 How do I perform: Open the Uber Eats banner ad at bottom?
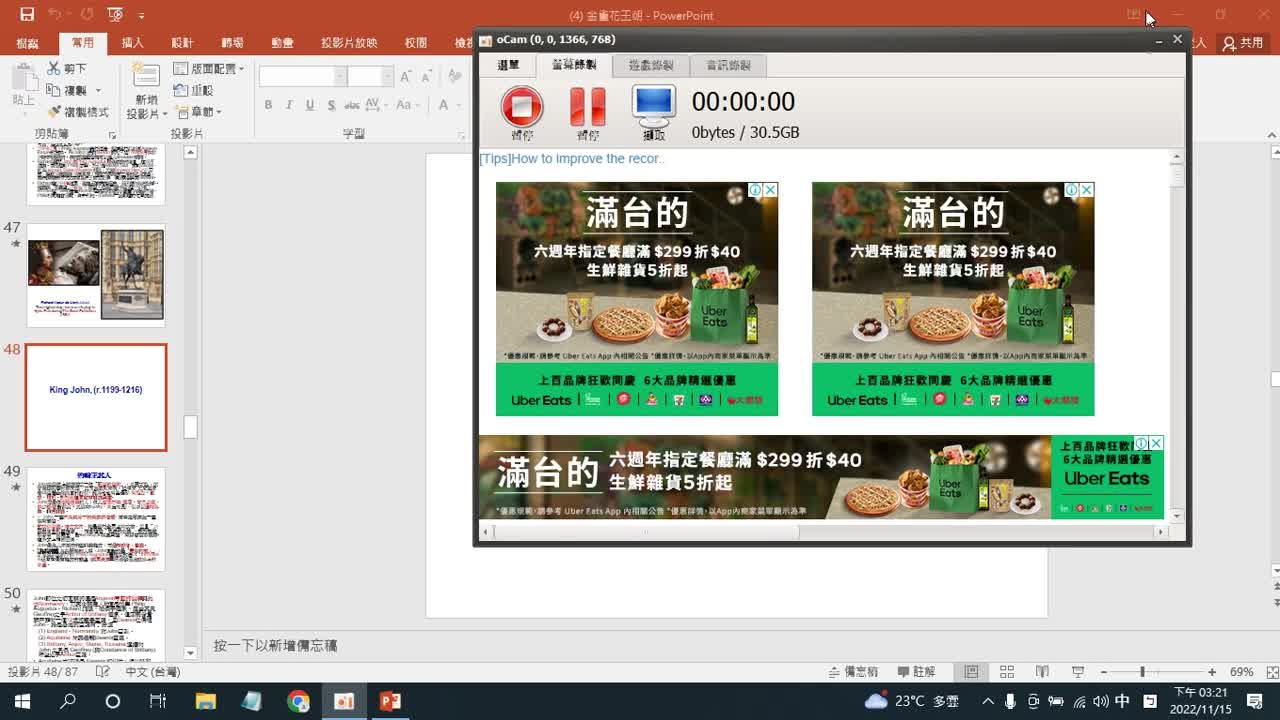[821, 477]
